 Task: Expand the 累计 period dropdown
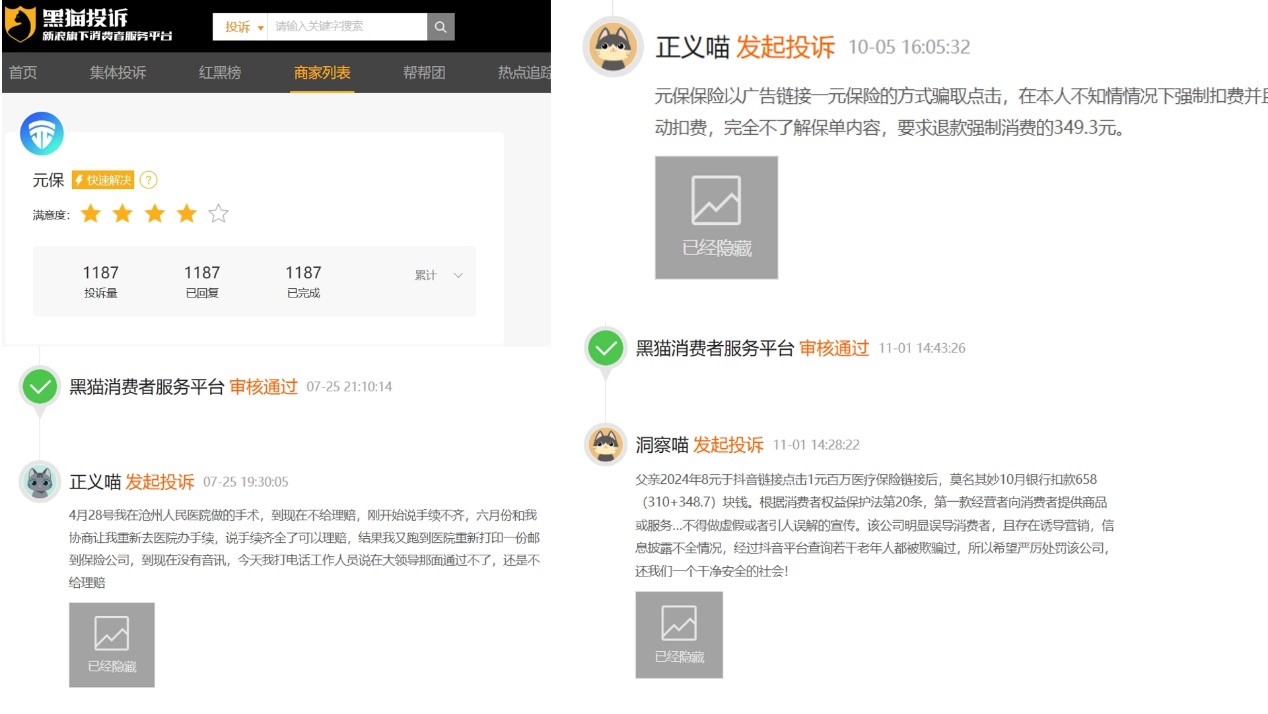[x=439, y=275]
